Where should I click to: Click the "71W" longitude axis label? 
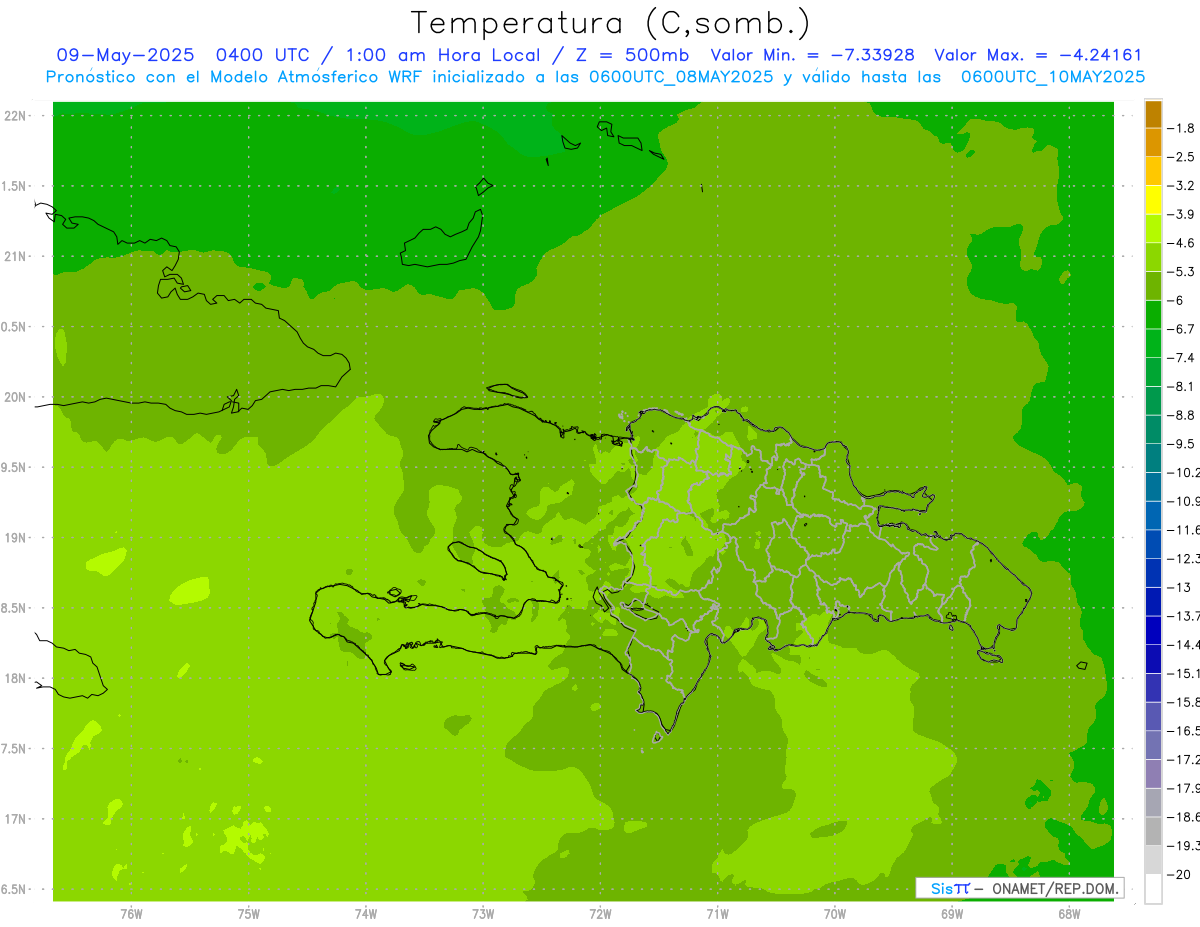click(717, 913)
